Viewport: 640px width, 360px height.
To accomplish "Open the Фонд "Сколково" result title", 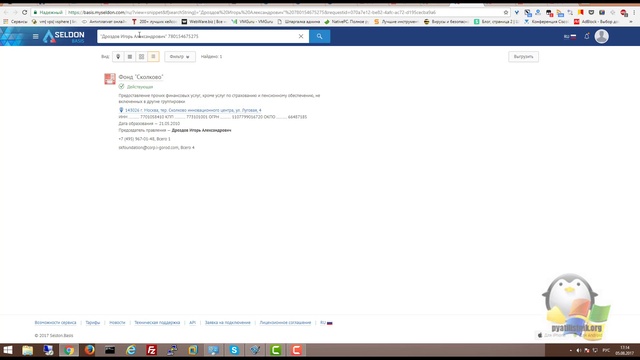I will tap(141, 77).
